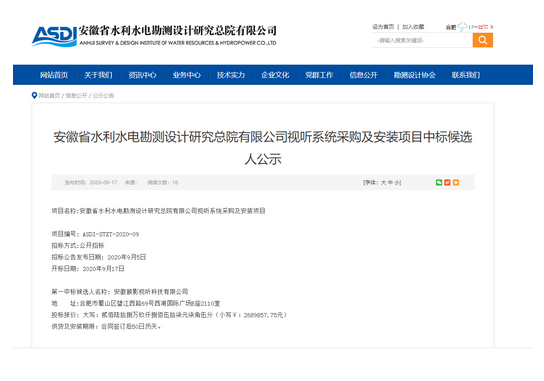Click the 13~22℃ temperature text
The image size is (544, 381).
coord(478,27)
